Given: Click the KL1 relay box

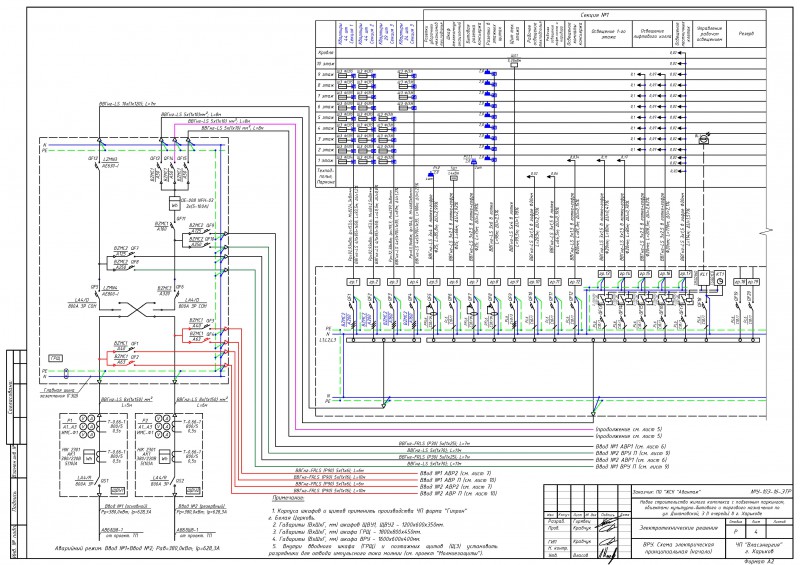Looking at the screenshot, I should point(704,278).
